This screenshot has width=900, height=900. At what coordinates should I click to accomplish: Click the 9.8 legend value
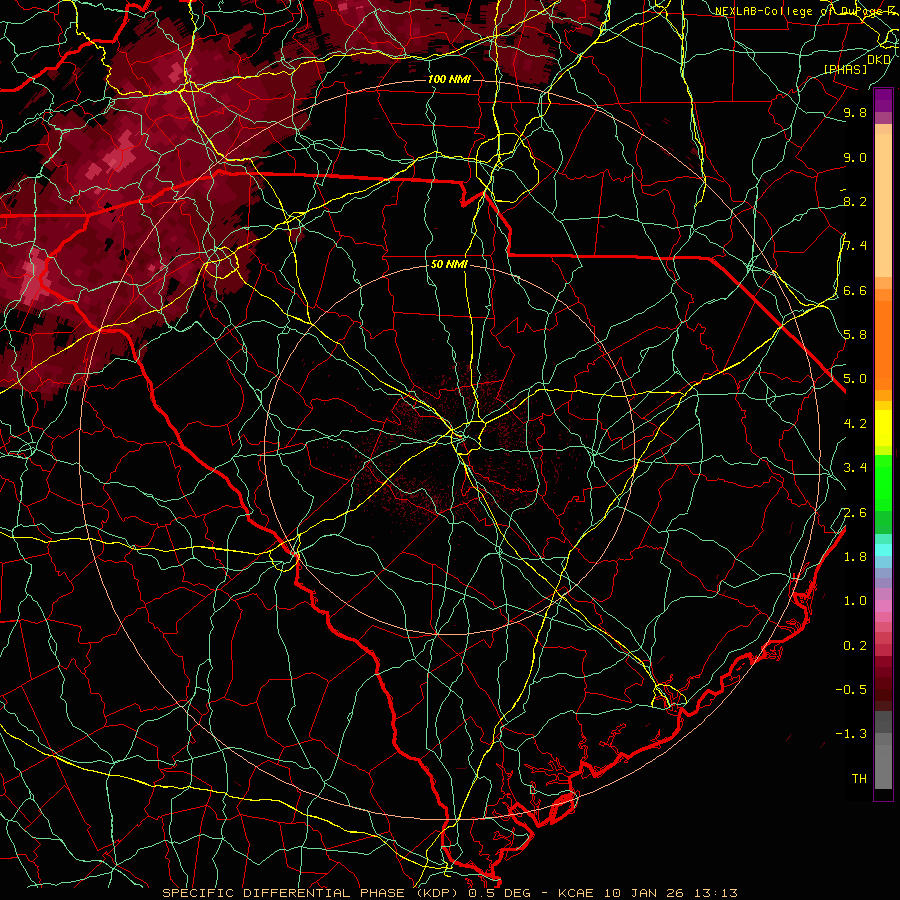pyautogui.click(x=855, y=113)
